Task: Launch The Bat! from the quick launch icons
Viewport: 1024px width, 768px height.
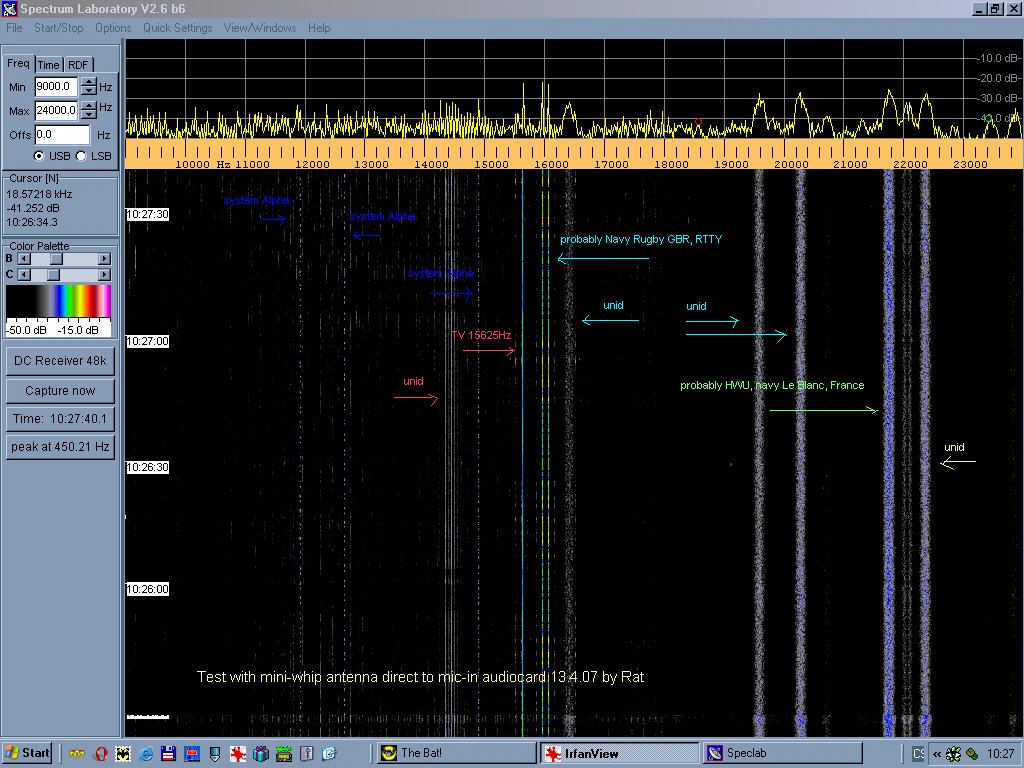Action: click(123, 754)
